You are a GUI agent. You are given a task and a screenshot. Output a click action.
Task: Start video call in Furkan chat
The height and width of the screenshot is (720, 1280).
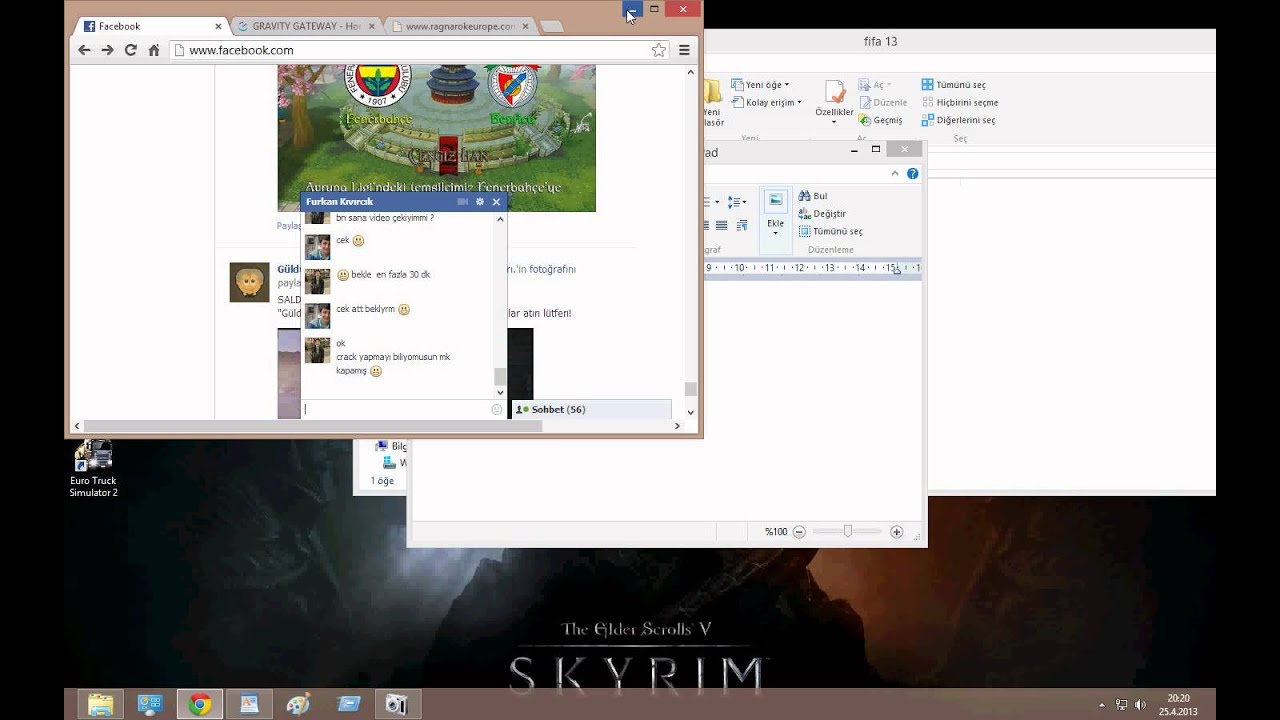pos(462,202)
